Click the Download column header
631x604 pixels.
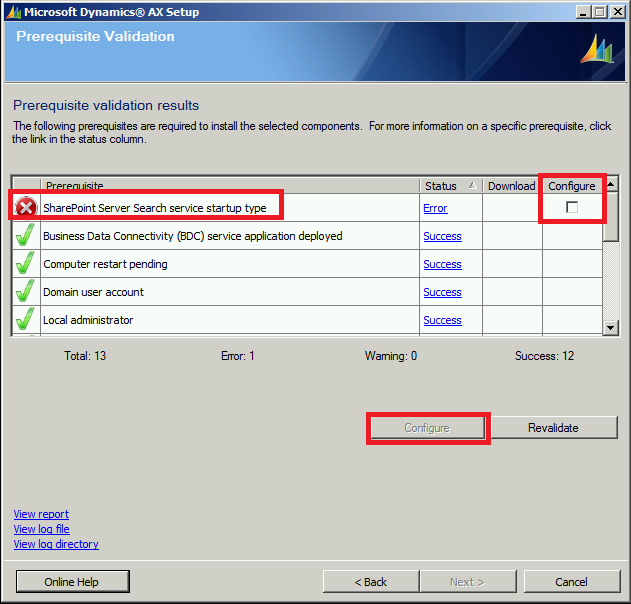[x=512, y=186]
